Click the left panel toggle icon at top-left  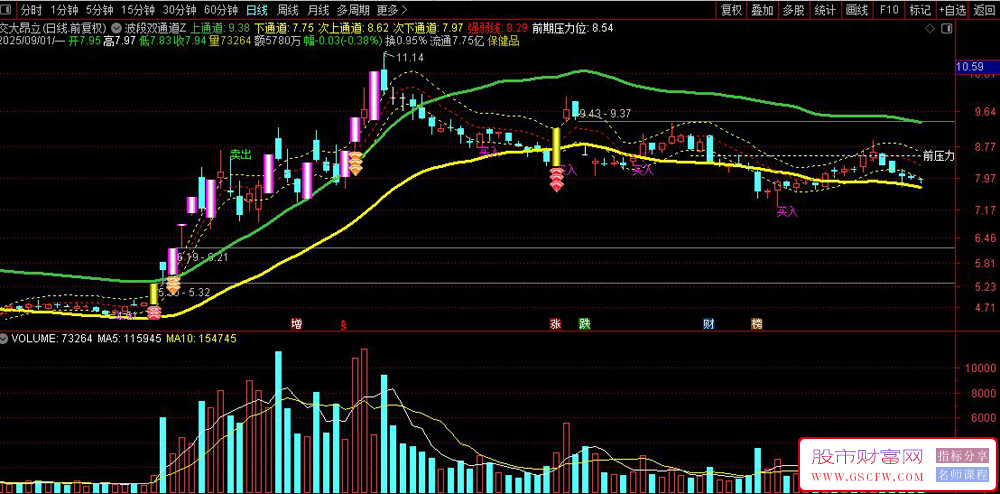[x=7, y=10]
